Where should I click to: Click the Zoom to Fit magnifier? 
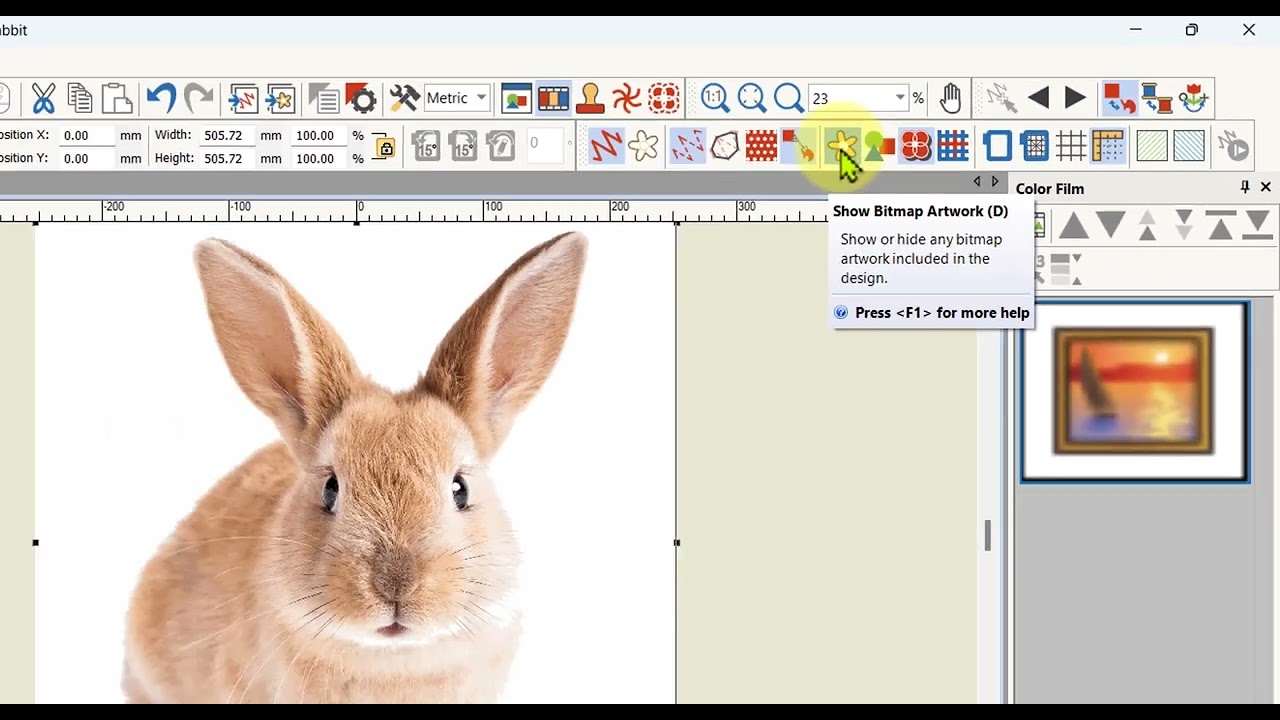point(751,98)
